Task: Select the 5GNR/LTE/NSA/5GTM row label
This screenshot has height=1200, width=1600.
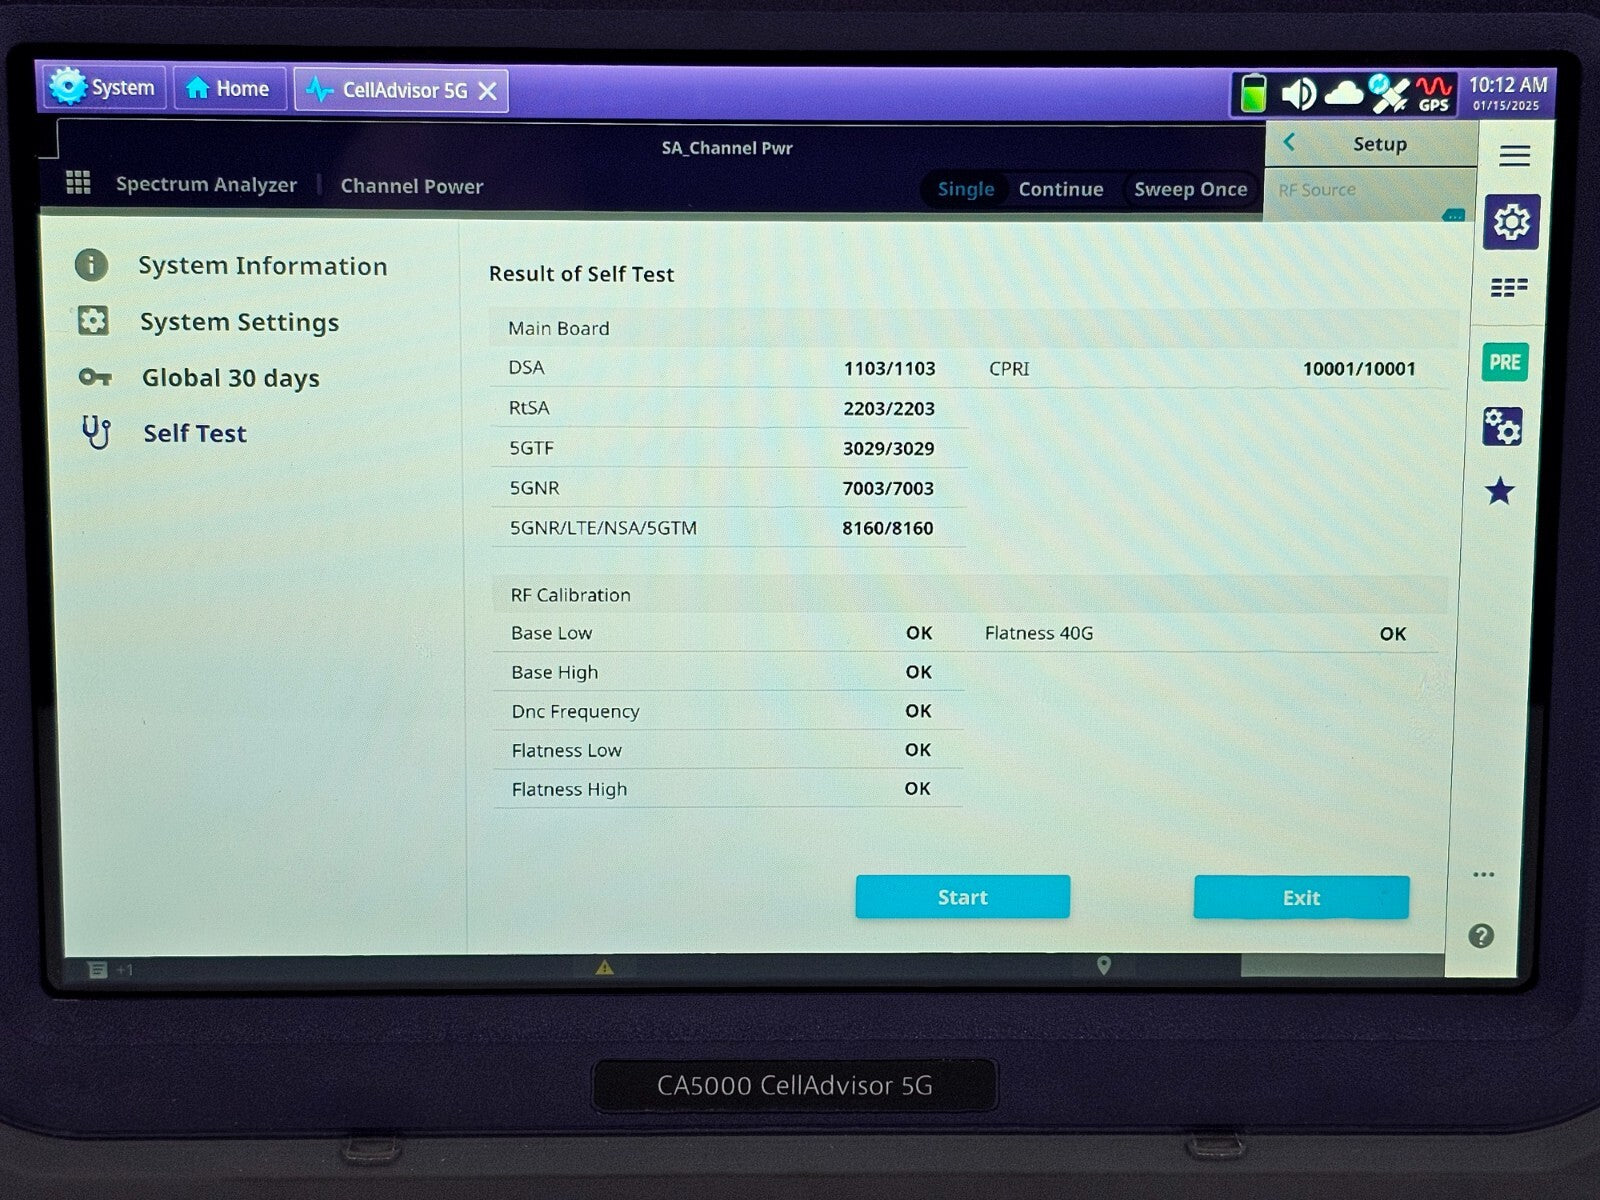Action: [603, 528]
